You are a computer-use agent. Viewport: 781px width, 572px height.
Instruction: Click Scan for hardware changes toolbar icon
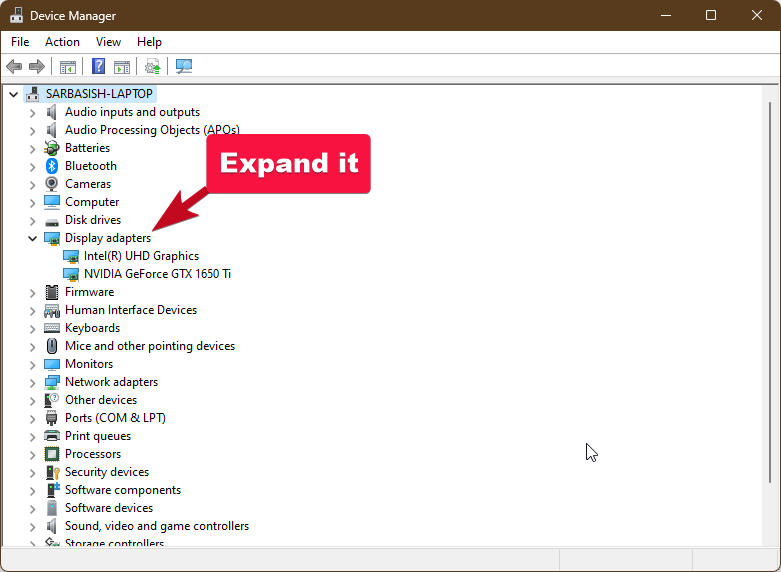[x=184, y=66]
